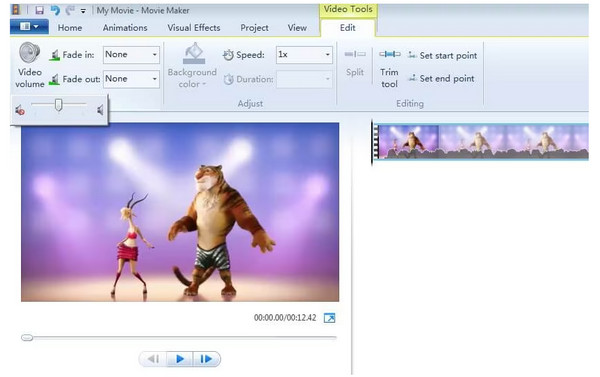Click the Split tool button
The image size is (600, 377).
tap(355, 63)
